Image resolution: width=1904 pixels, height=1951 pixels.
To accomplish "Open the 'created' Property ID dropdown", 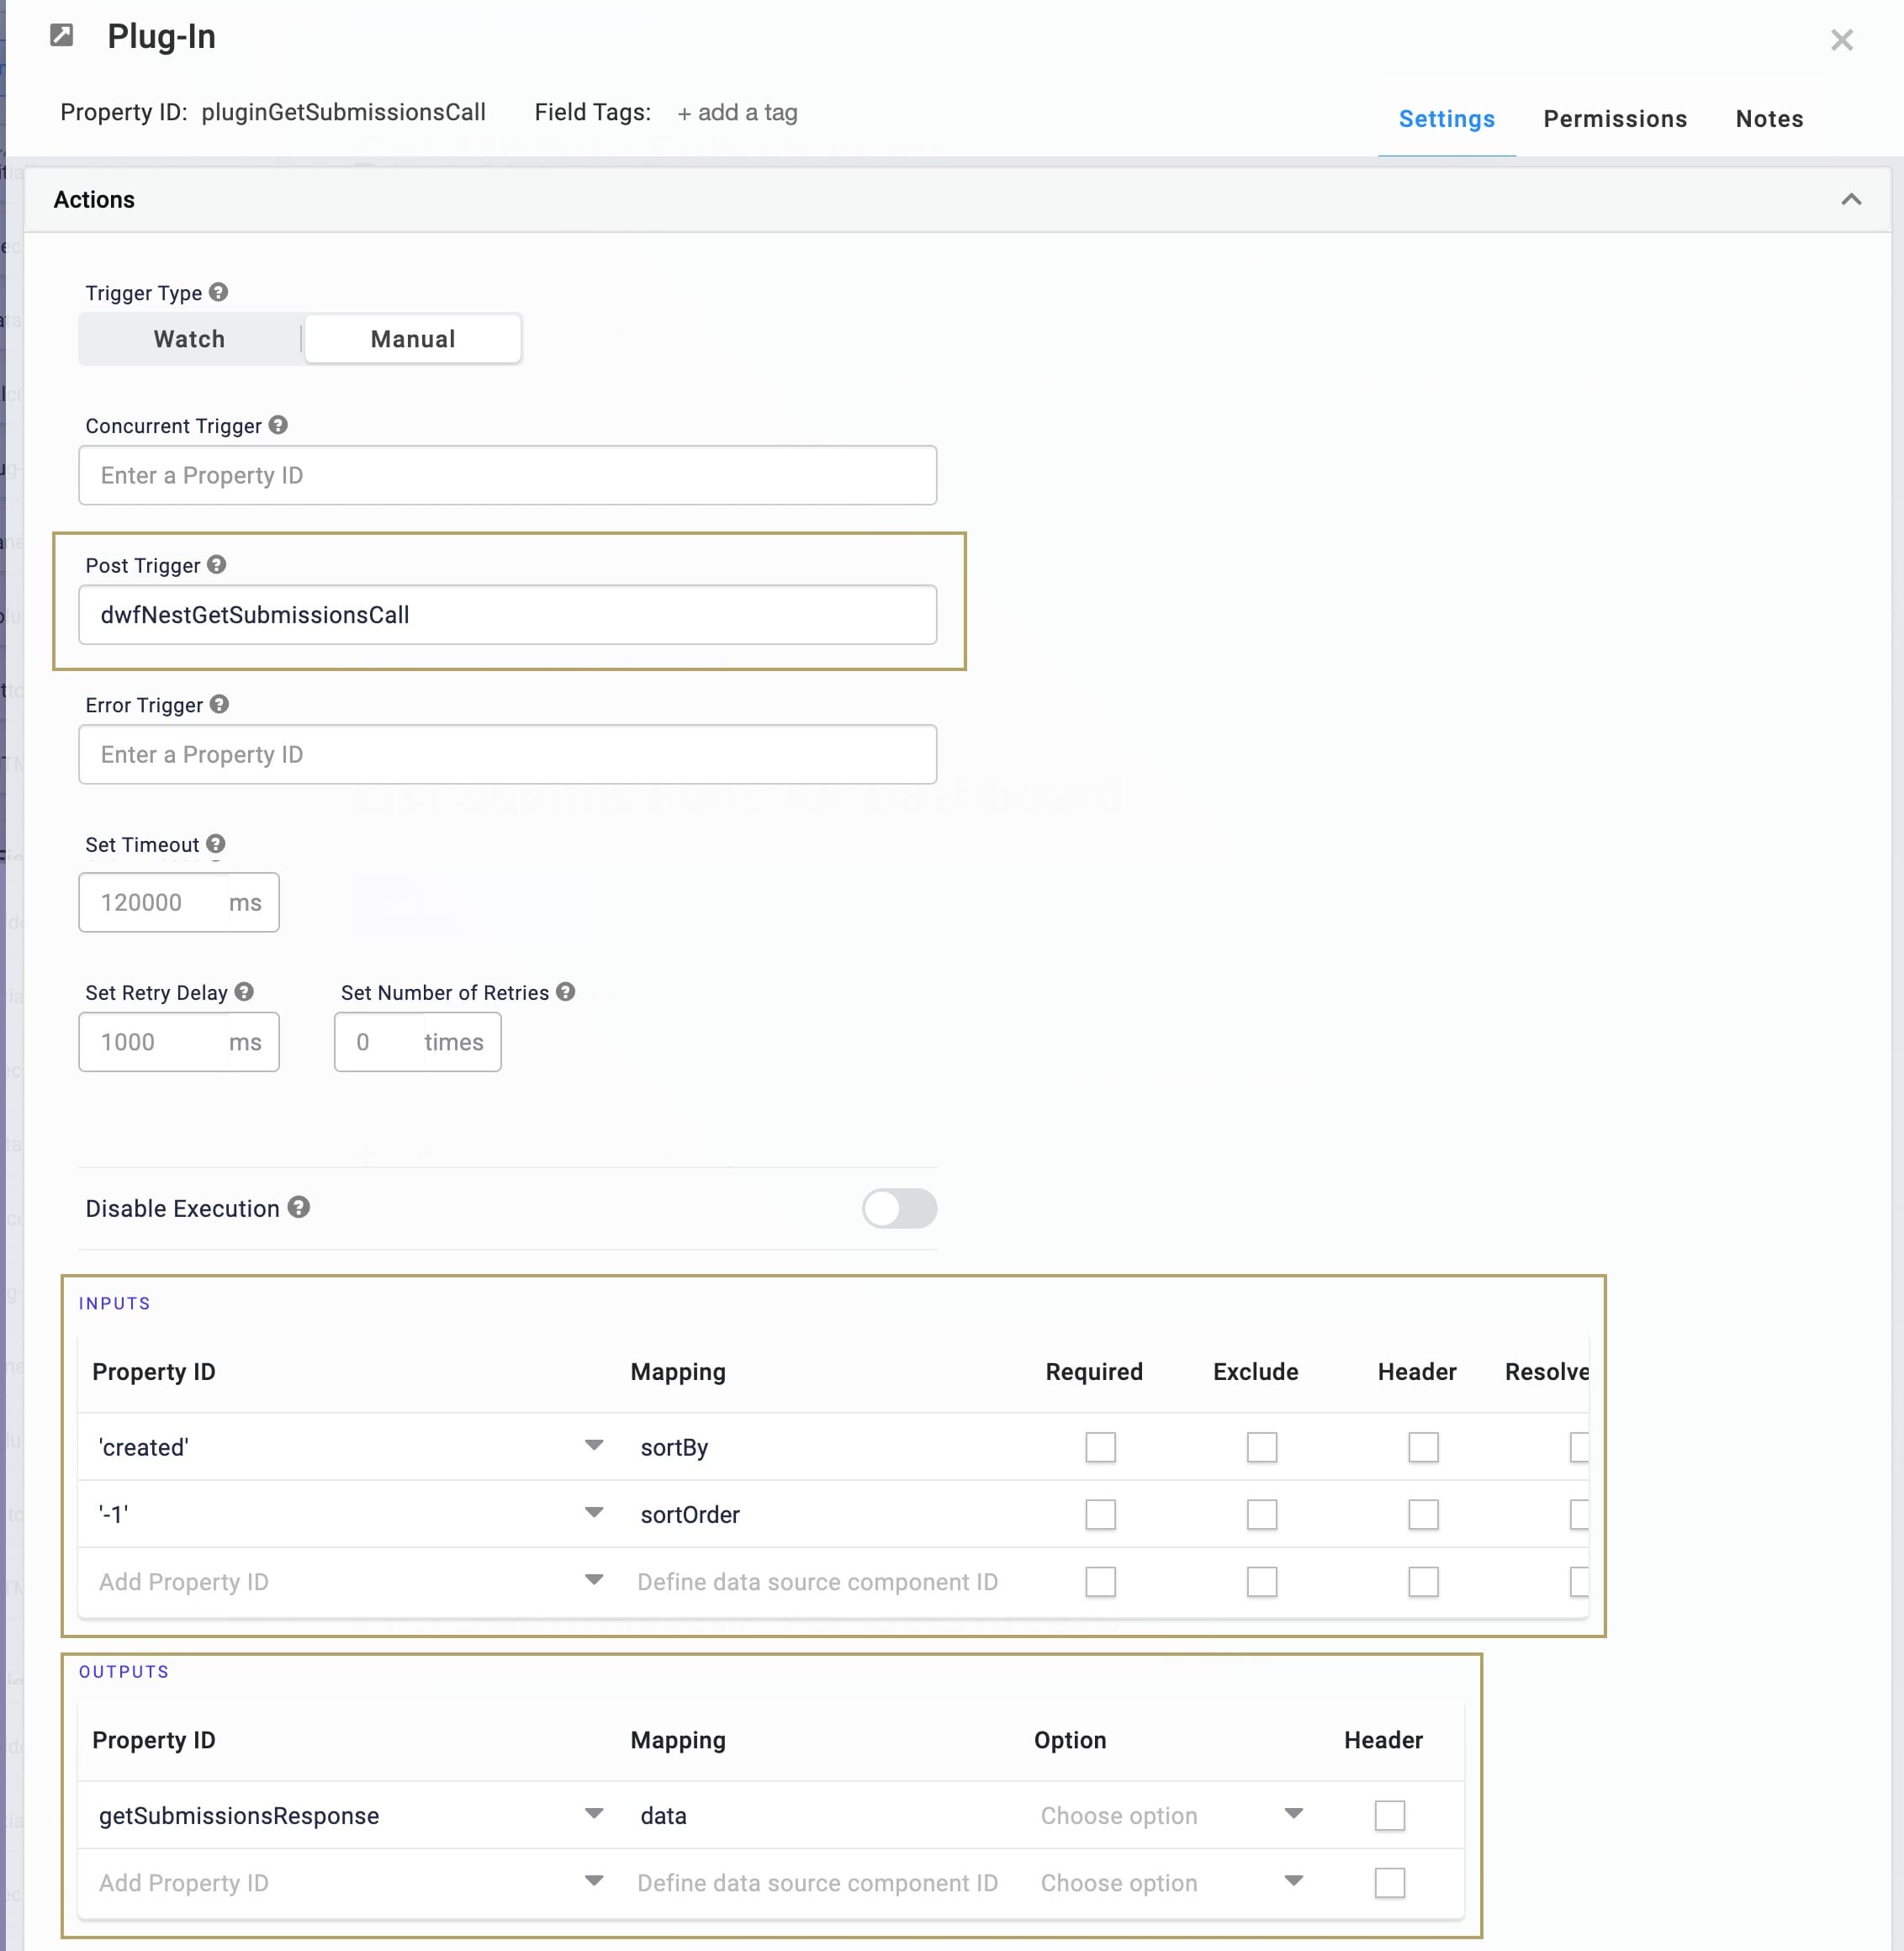I will click(x=594, y=1446).
